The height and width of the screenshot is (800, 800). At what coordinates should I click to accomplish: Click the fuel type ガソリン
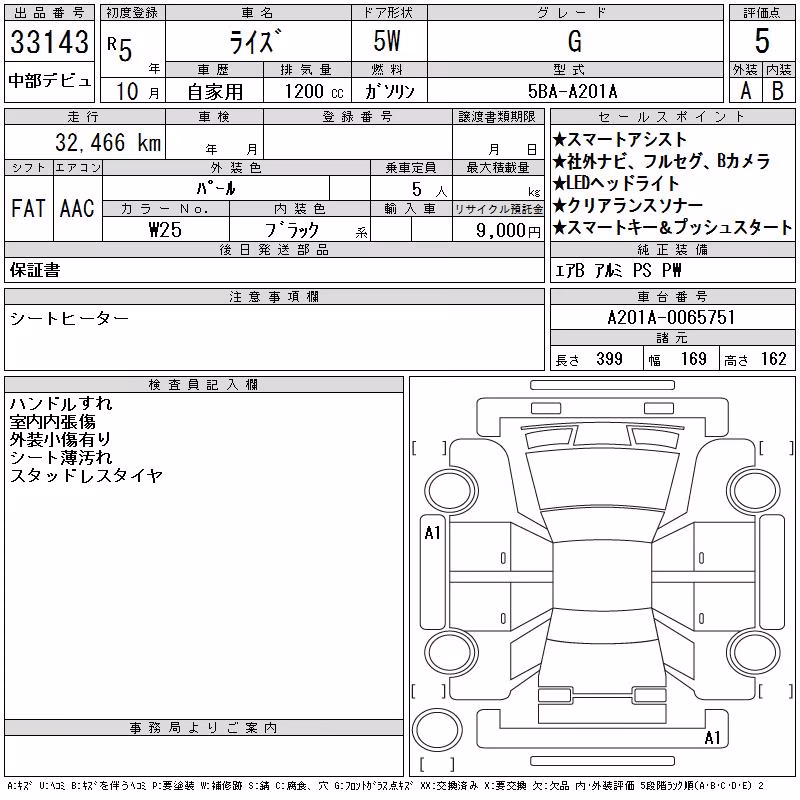point(389,91)
